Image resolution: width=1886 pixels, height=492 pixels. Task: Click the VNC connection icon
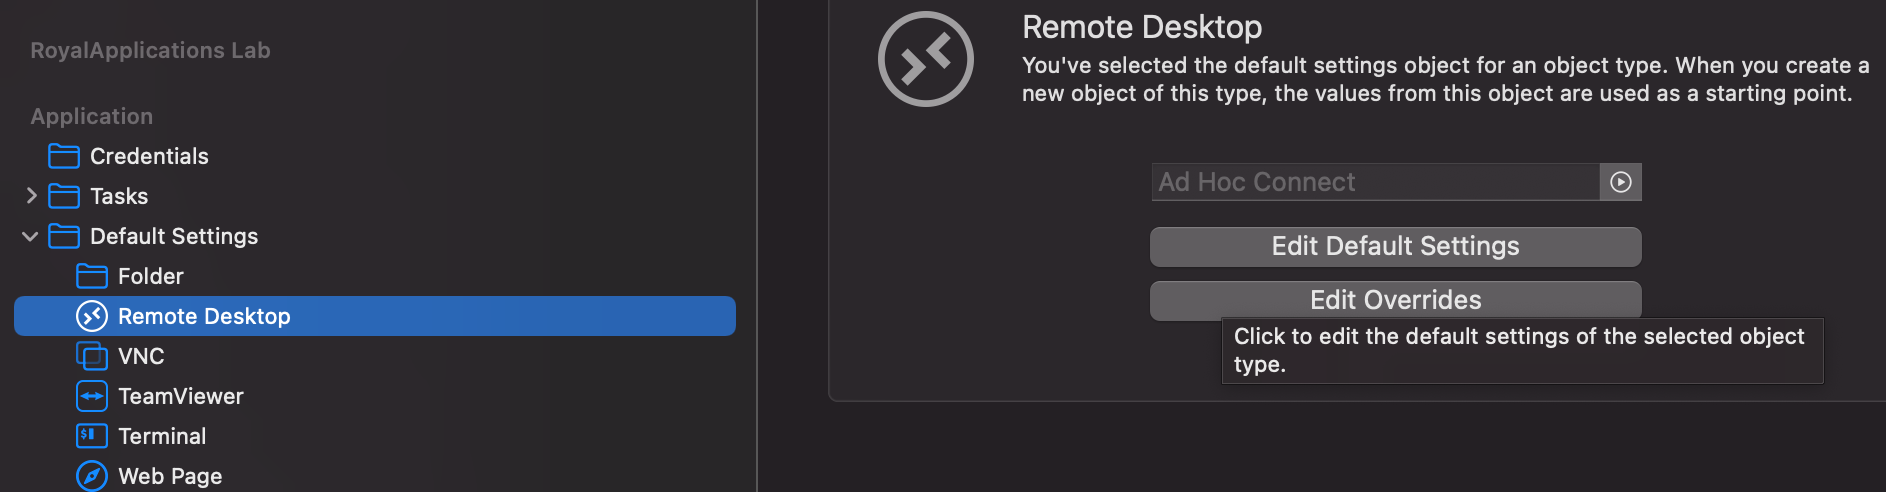92,356
